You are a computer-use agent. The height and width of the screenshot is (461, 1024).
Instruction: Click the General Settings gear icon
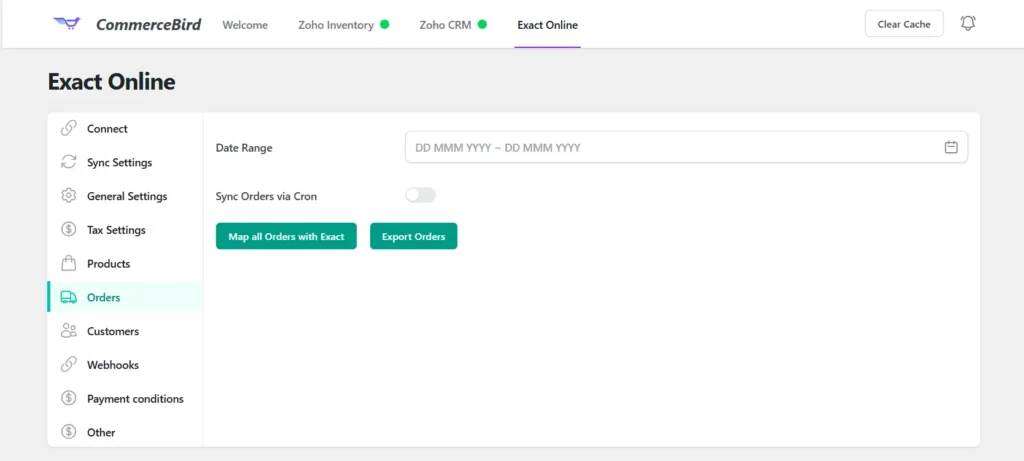(69, 196)
